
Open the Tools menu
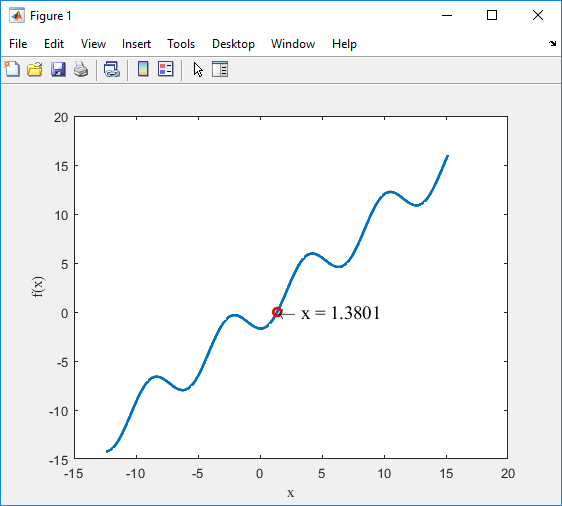(181, 44)
